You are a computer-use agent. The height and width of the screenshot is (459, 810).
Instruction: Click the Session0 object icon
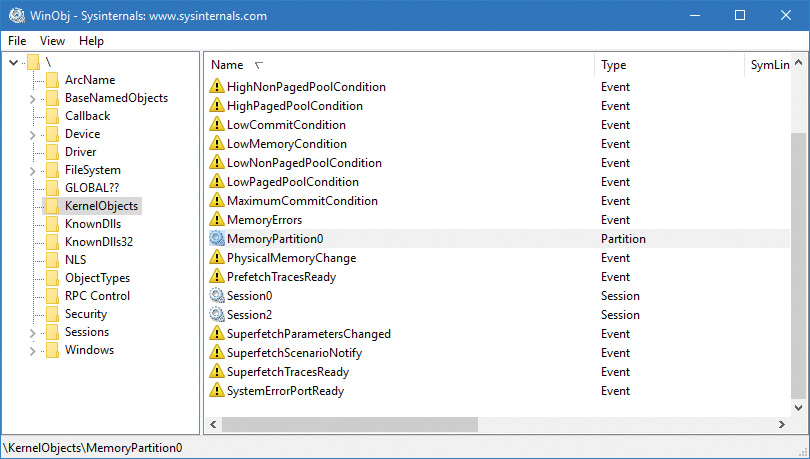click(x=217, y=296)
